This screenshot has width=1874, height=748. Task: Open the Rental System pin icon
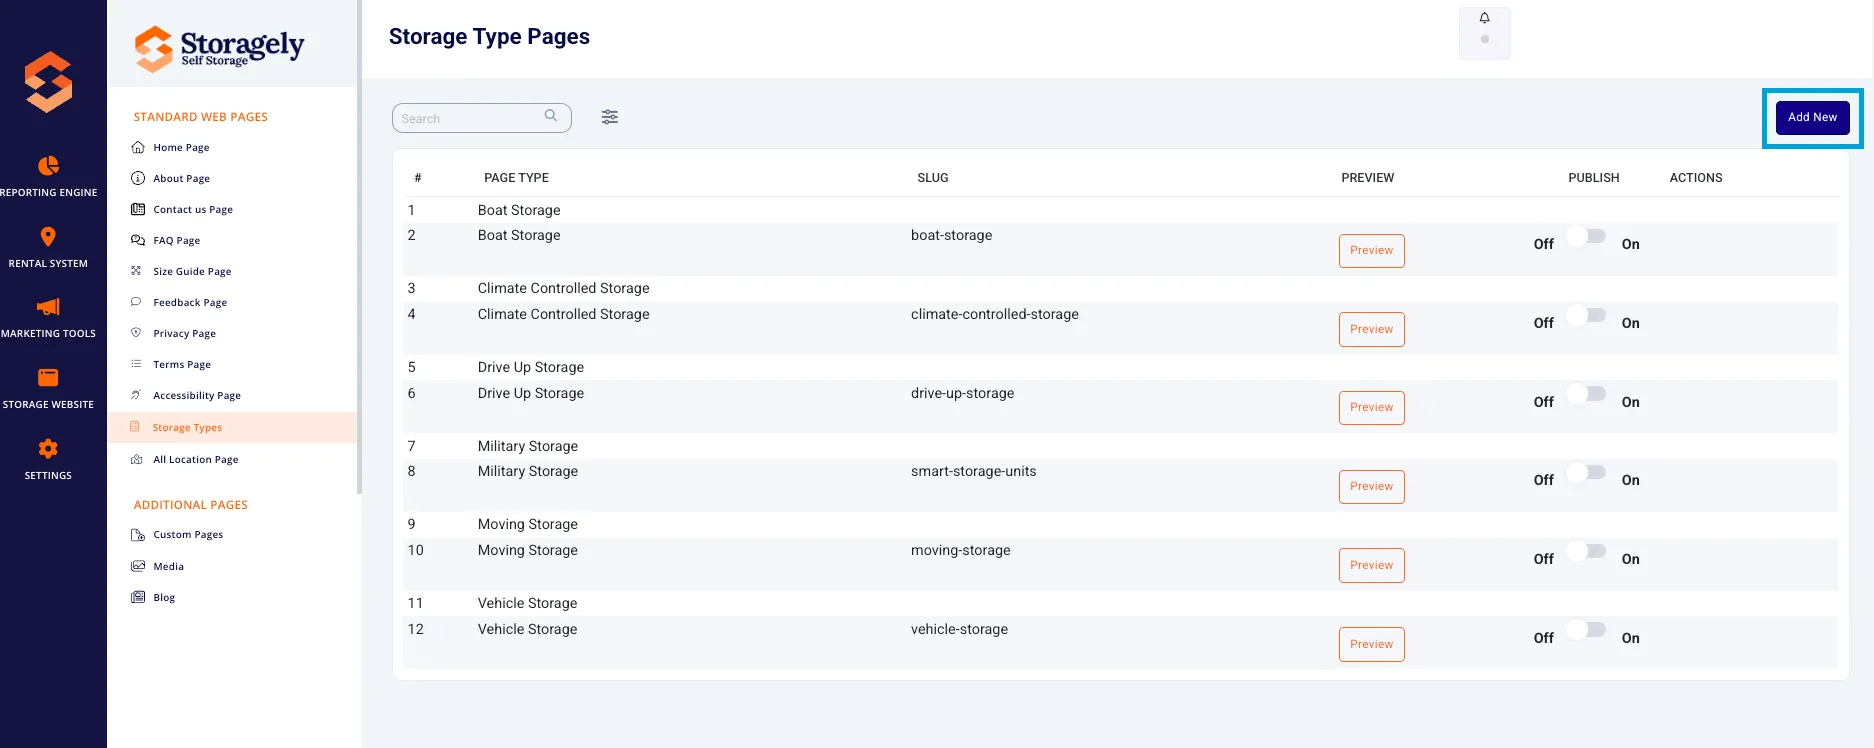click(48, 237)
